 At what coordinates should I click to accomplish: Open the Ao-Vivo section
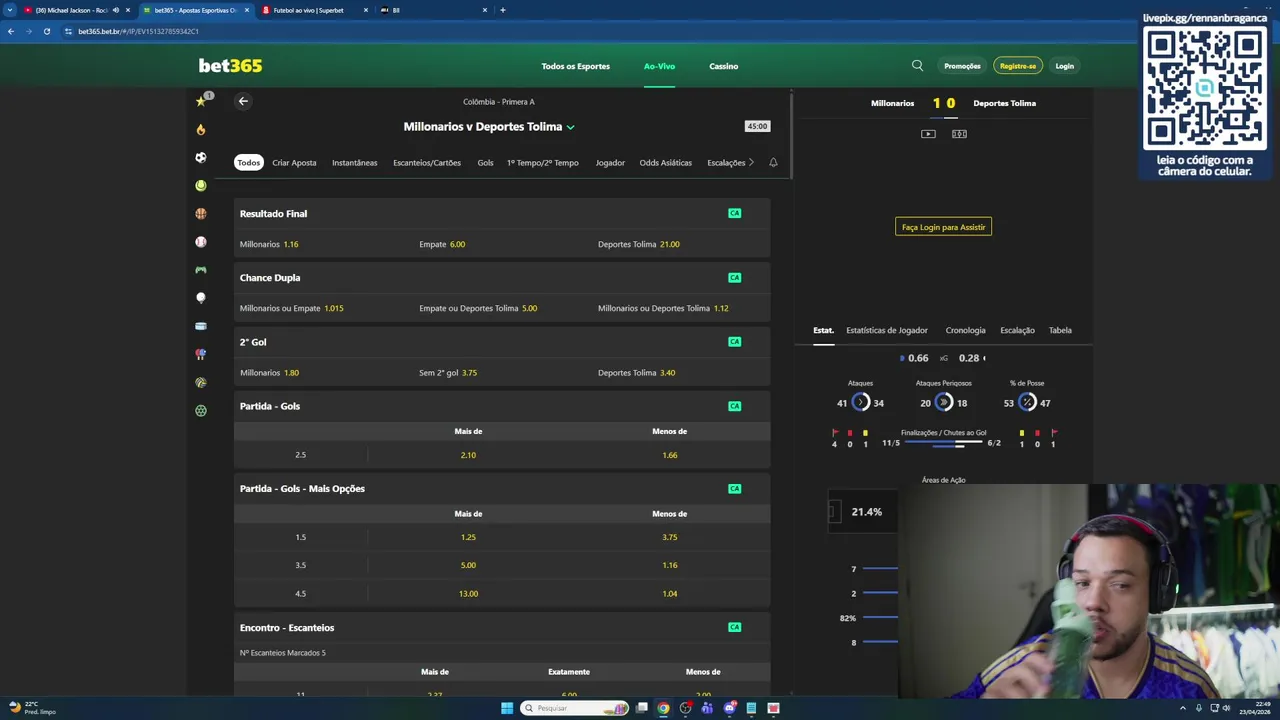659,66
